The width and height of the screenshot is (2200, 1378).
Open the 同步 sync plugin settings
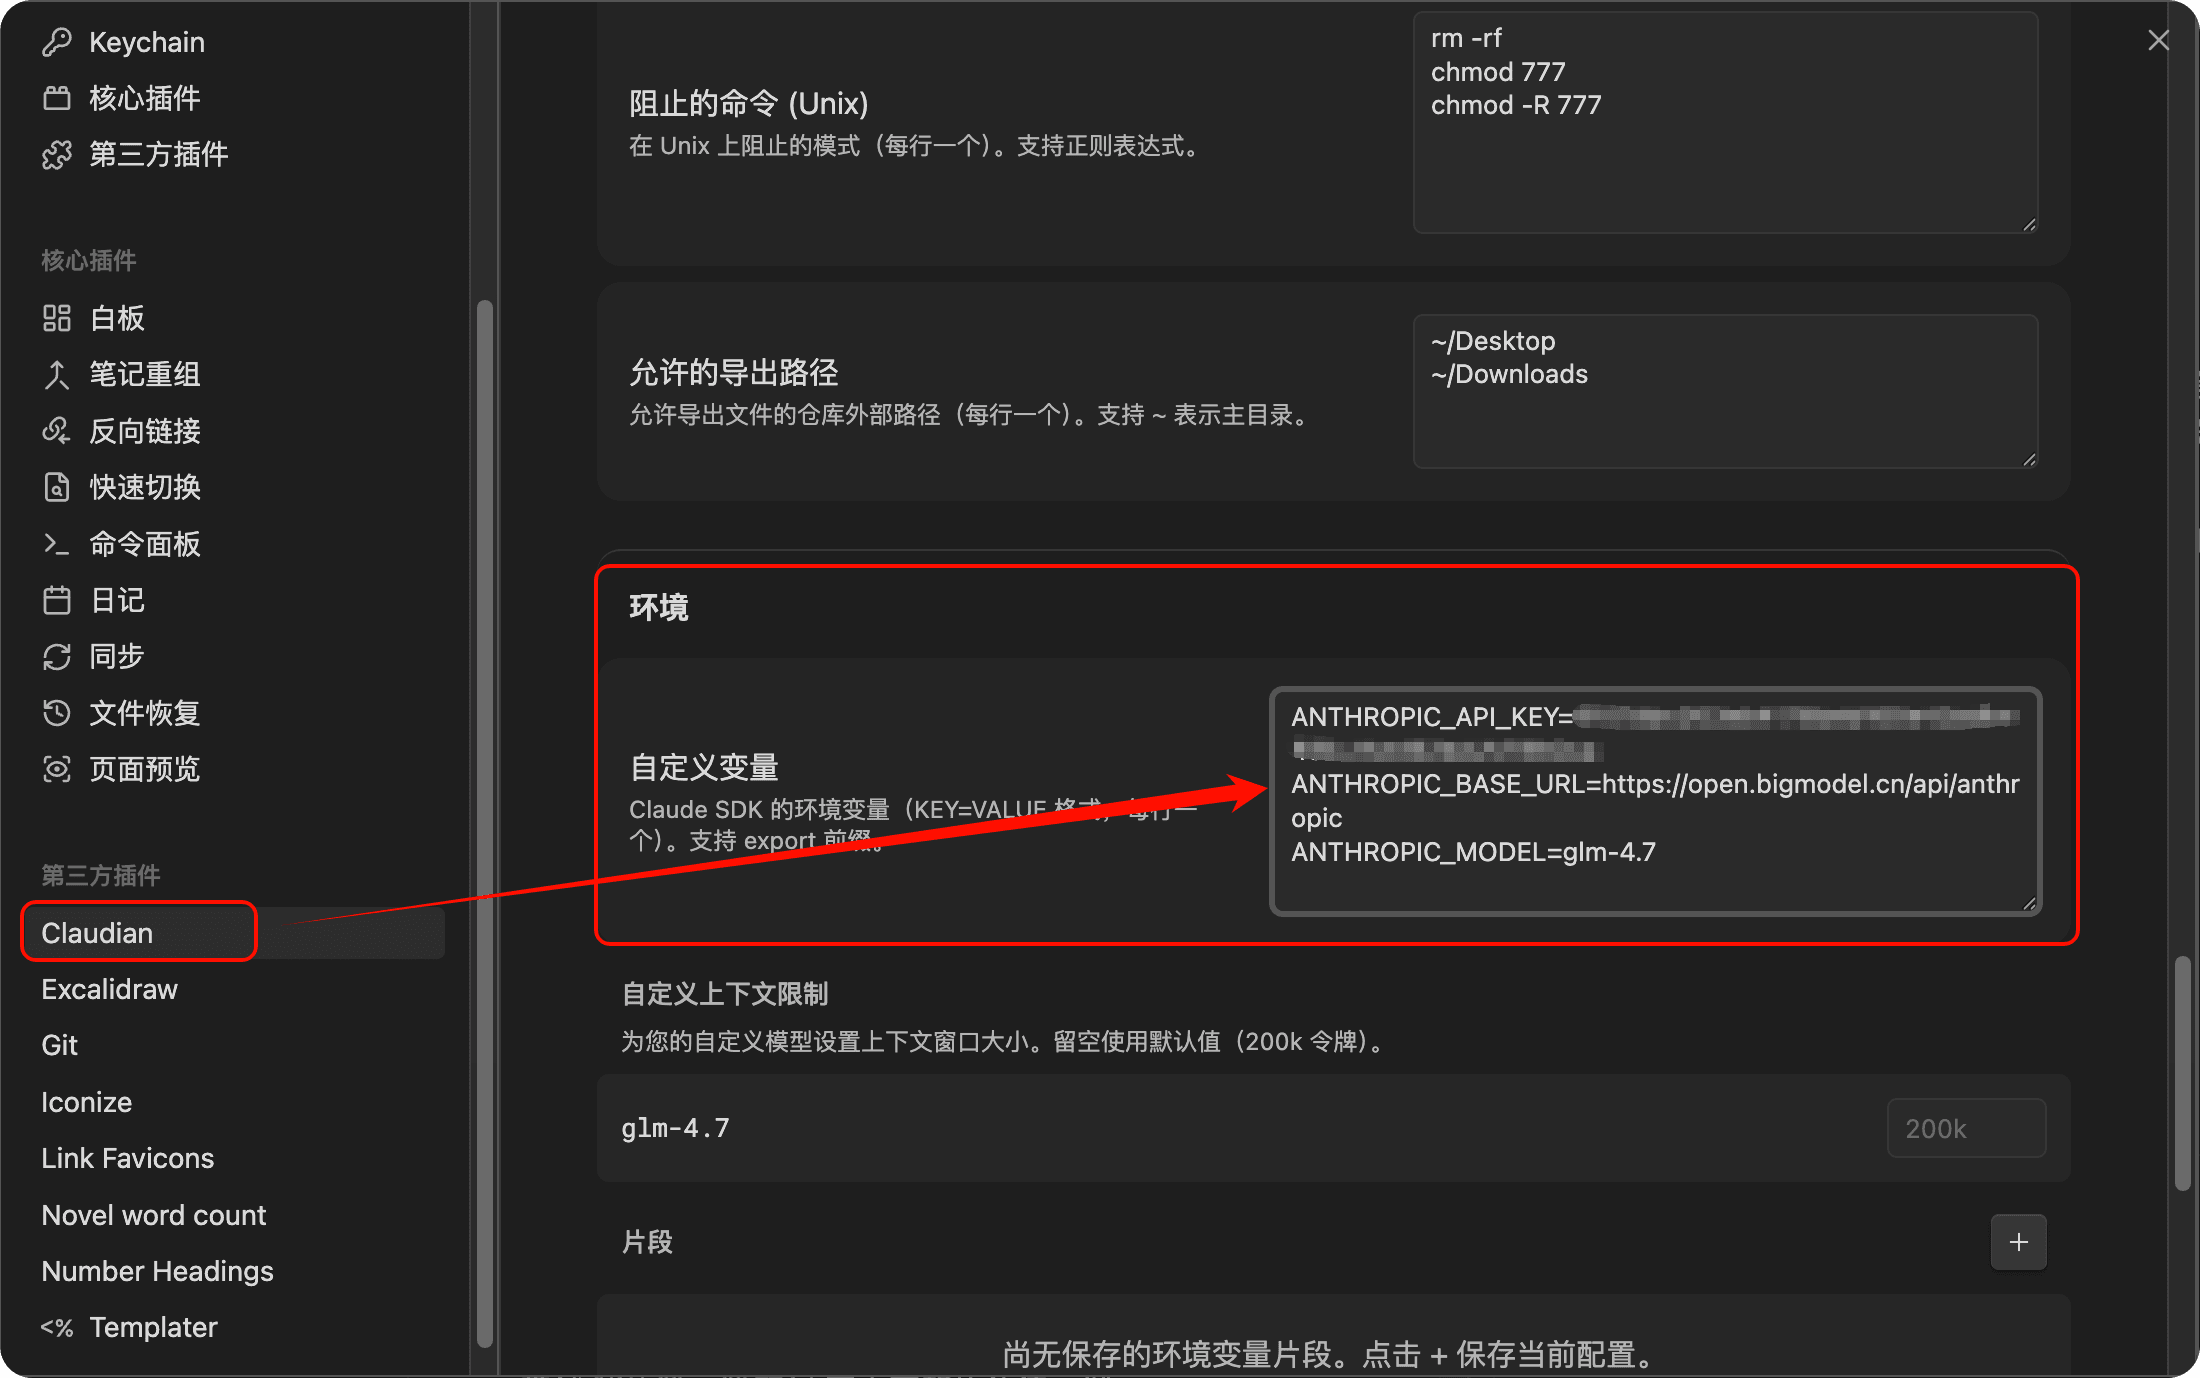[115, 656]
